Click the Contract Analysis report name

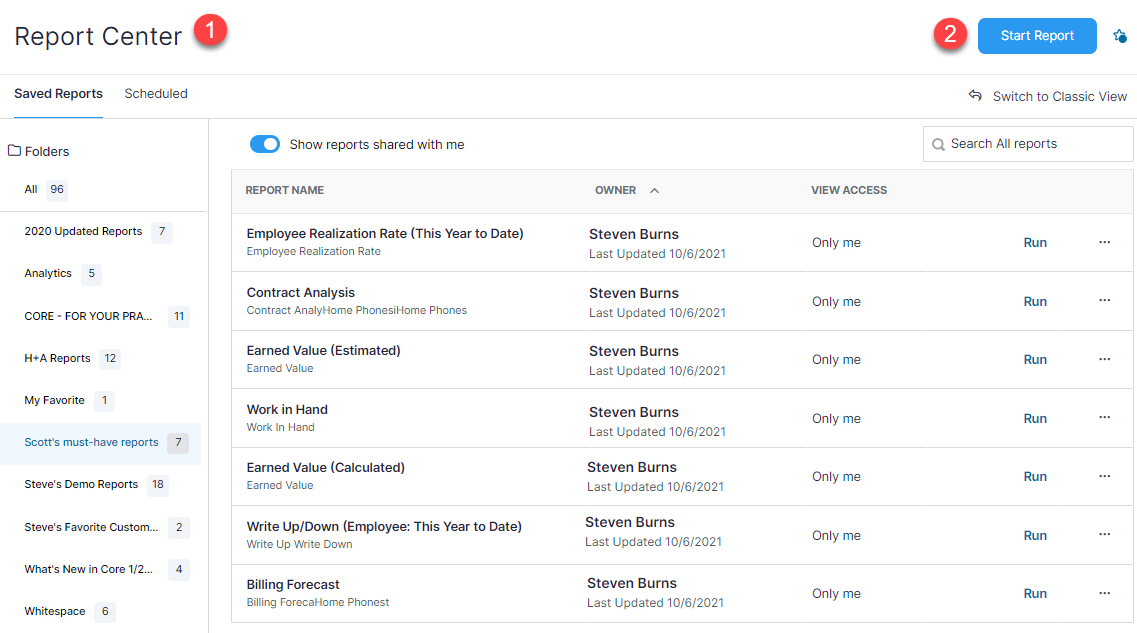click(x=300, y=292)
